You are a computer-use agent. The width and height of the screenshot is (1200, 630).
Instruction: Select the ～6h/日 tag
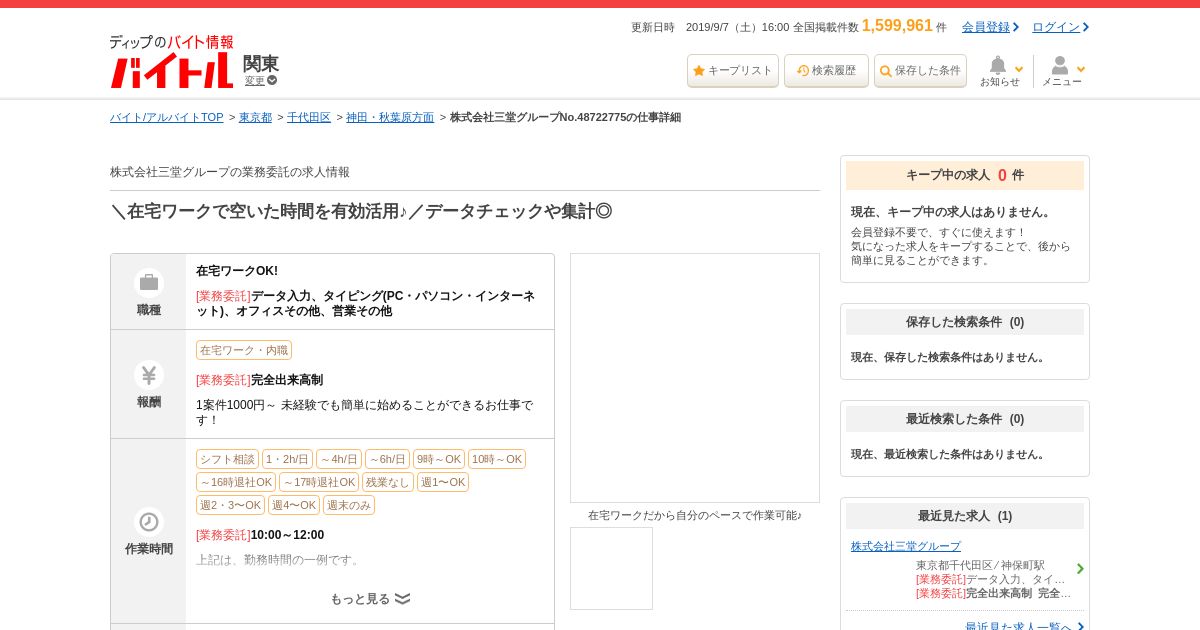(387, 459)
